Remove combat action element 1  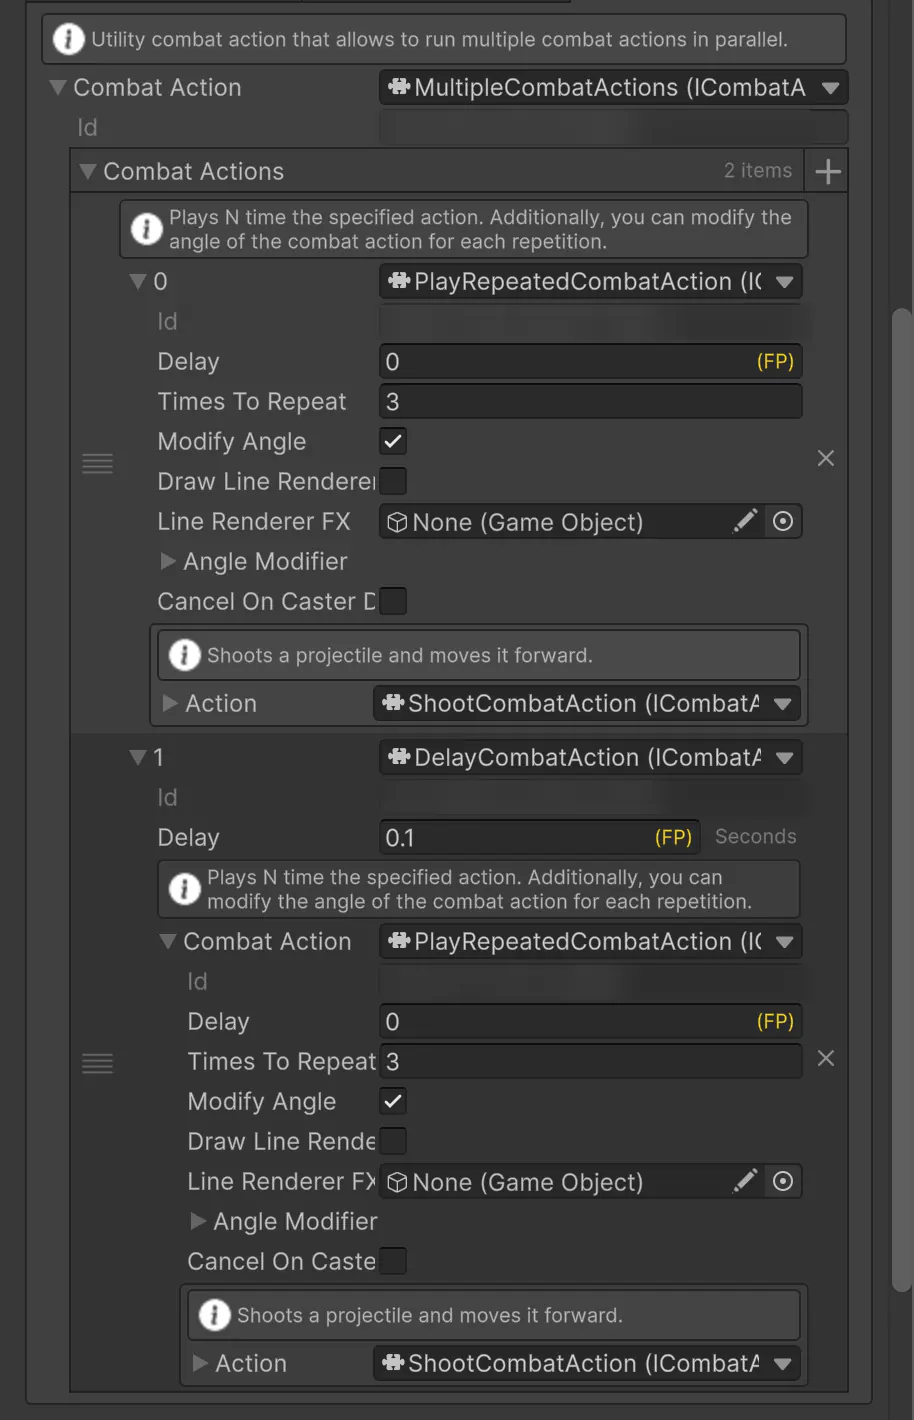coord(826,1058)
